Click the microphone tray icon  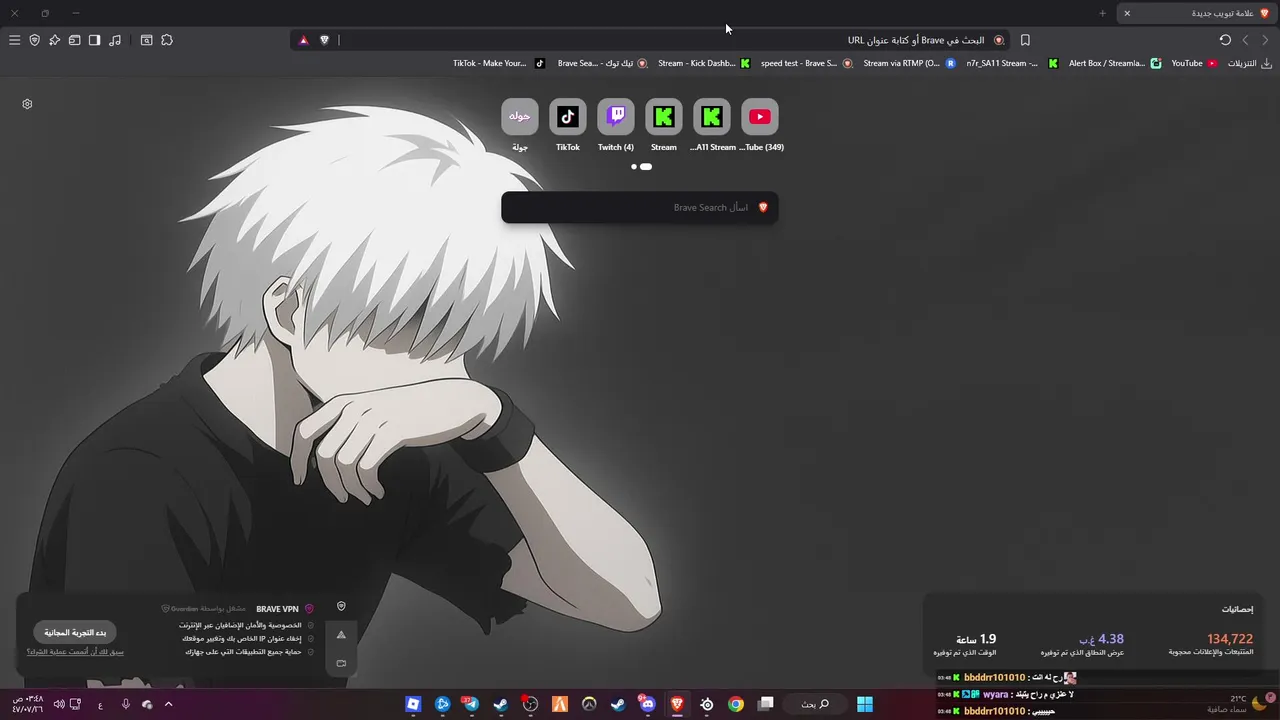(125, 704)
